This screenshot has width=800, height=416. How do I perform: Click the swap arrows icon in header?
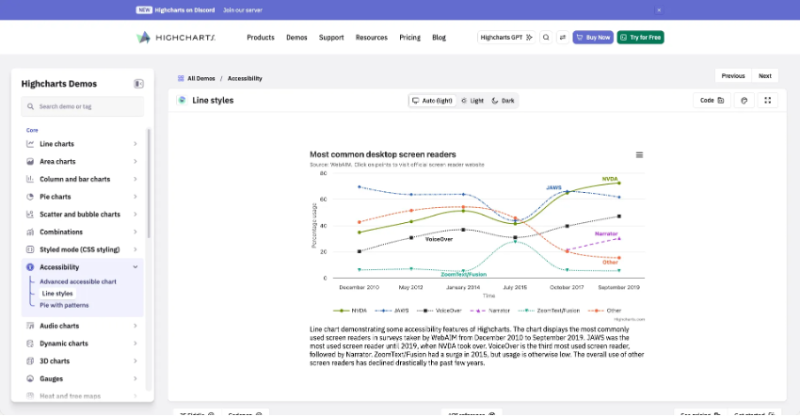[x=561, y=37]
